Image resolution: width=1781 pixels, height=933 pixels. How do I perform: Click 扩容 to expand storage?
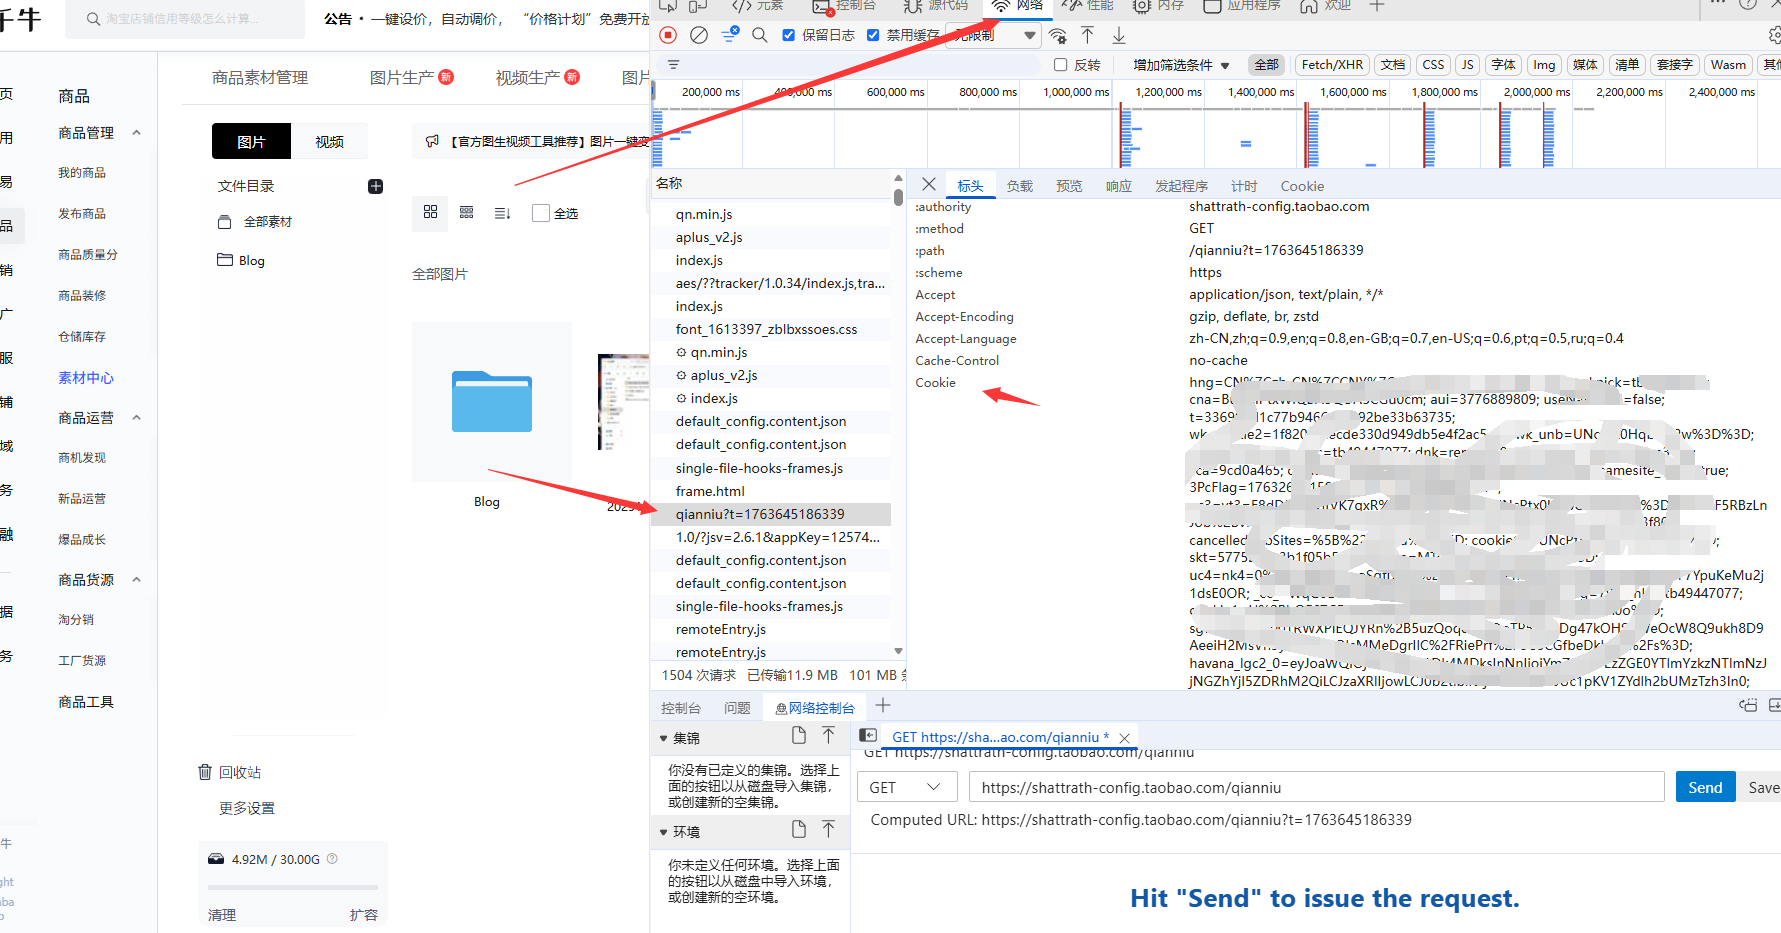tap(364, 915)
